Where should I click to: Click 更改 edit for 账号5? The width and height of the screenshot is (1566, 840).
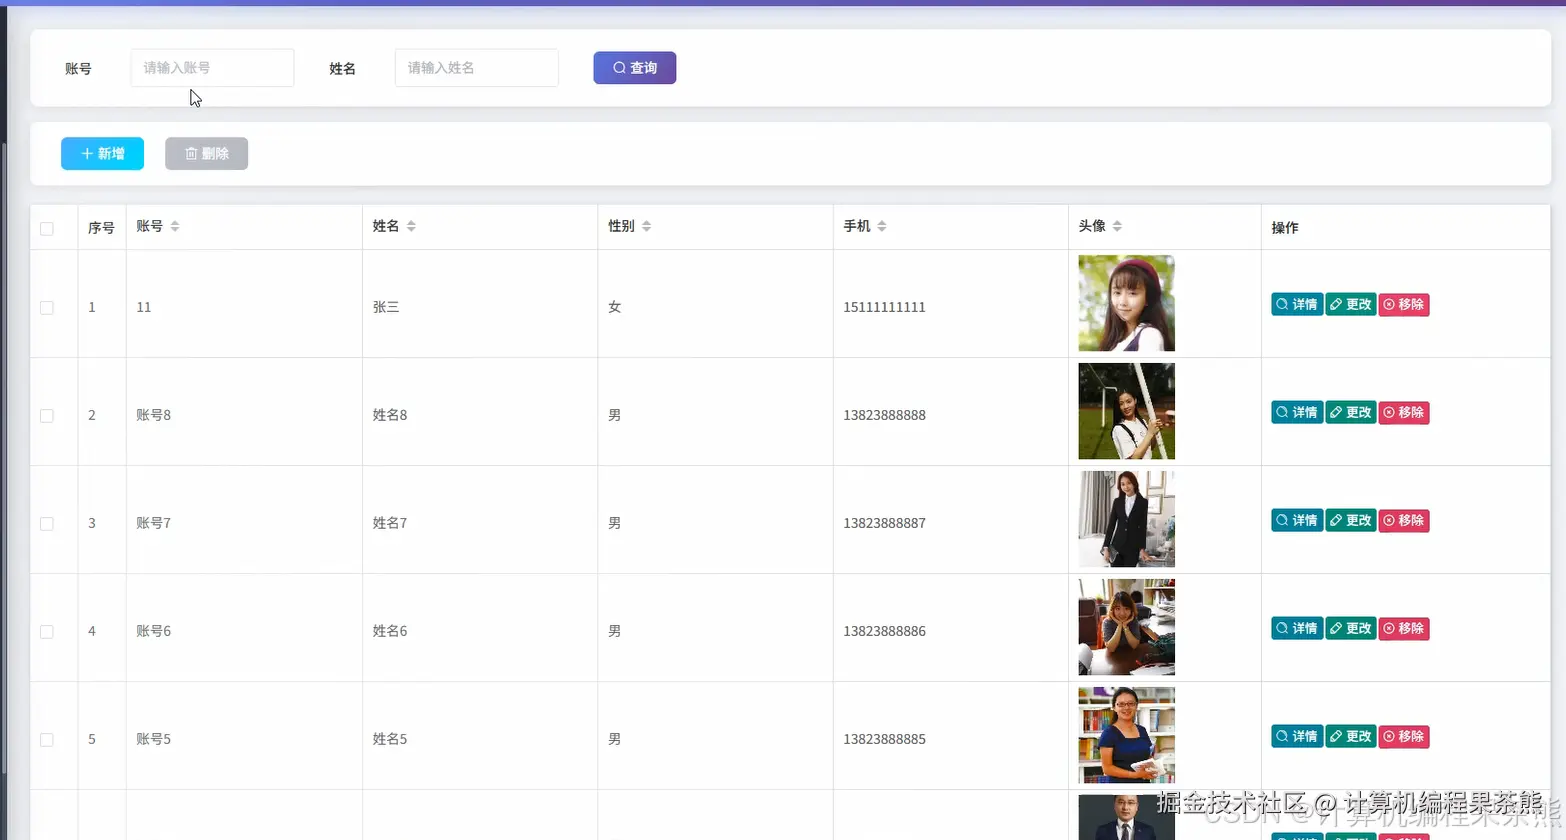point(1351,736)
